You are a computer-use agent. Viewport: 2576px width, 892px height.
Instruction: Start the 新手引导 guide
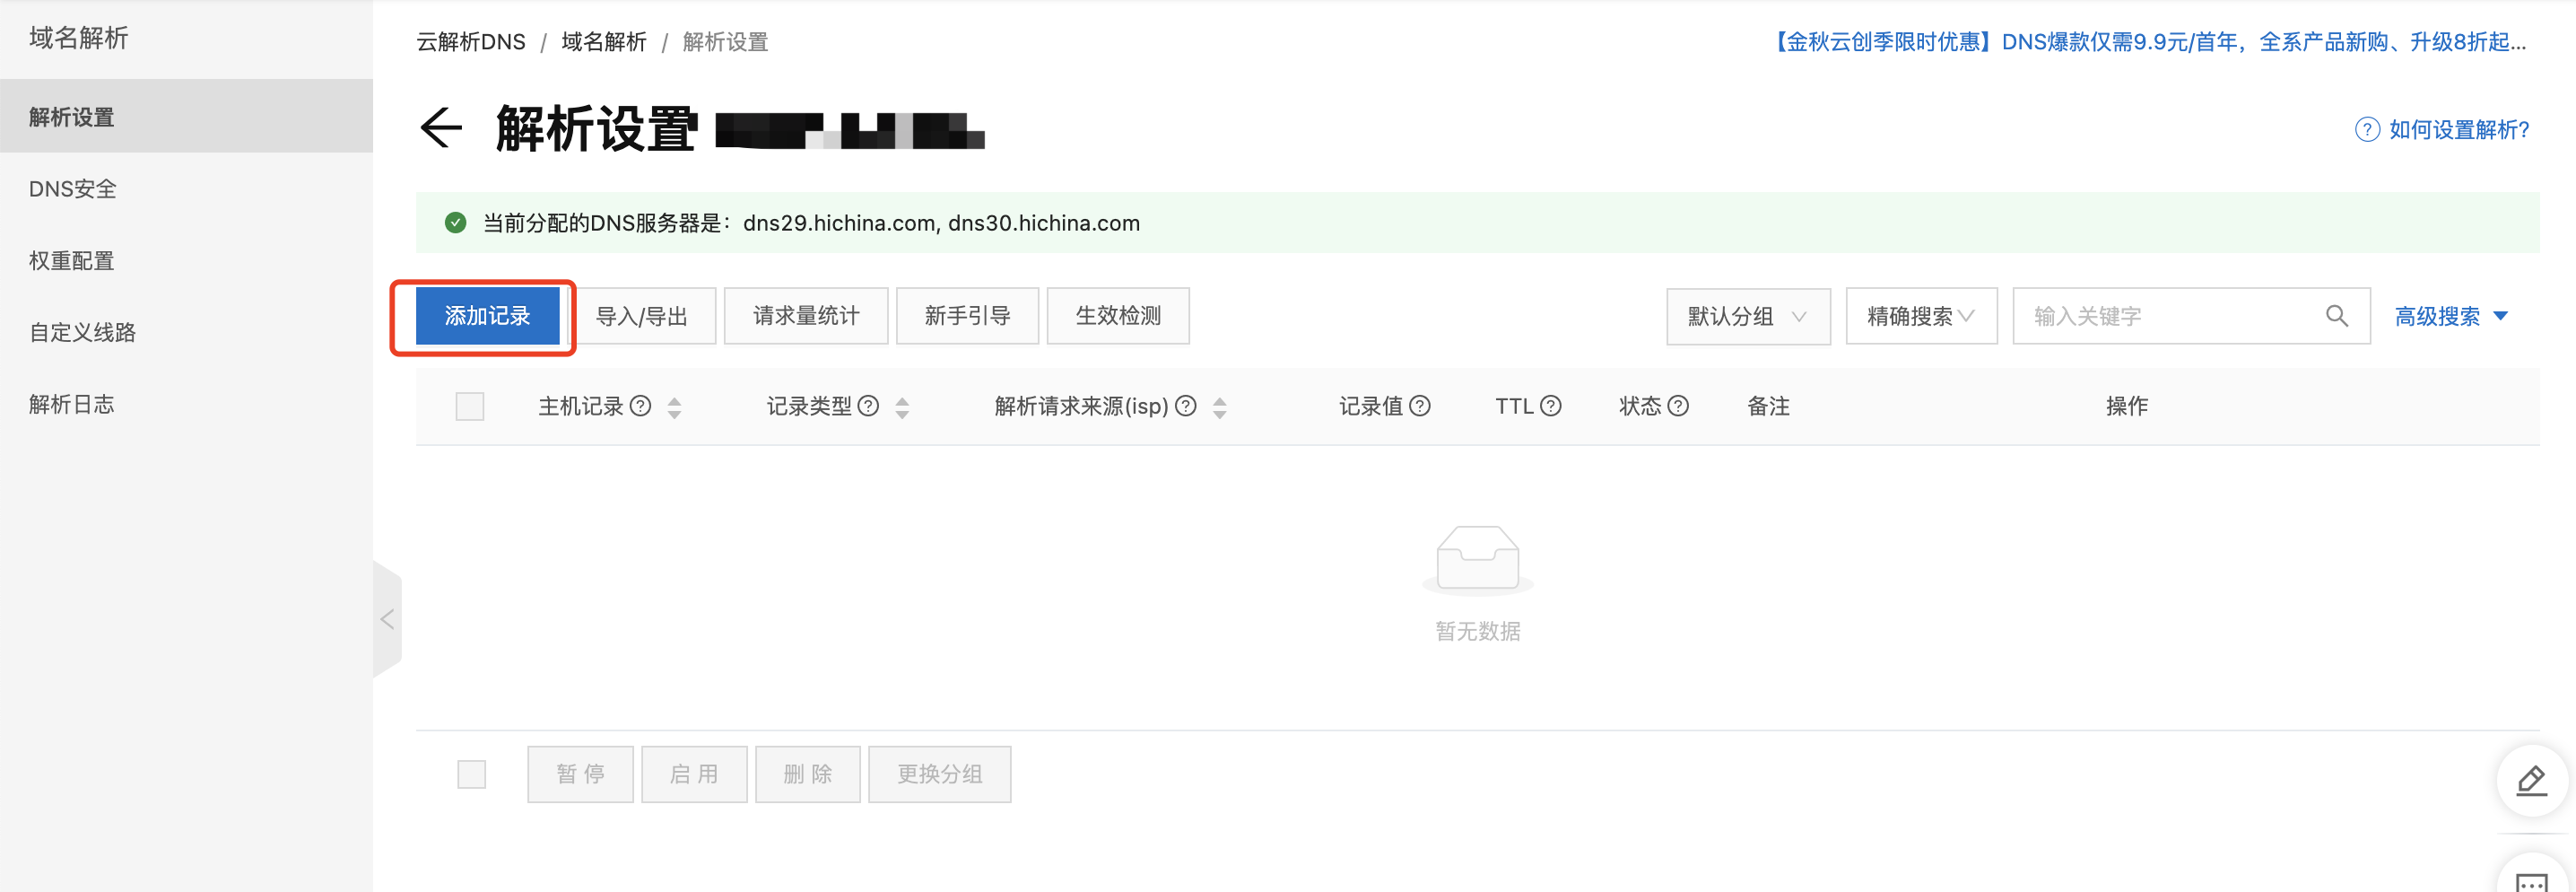coord(967,316)
